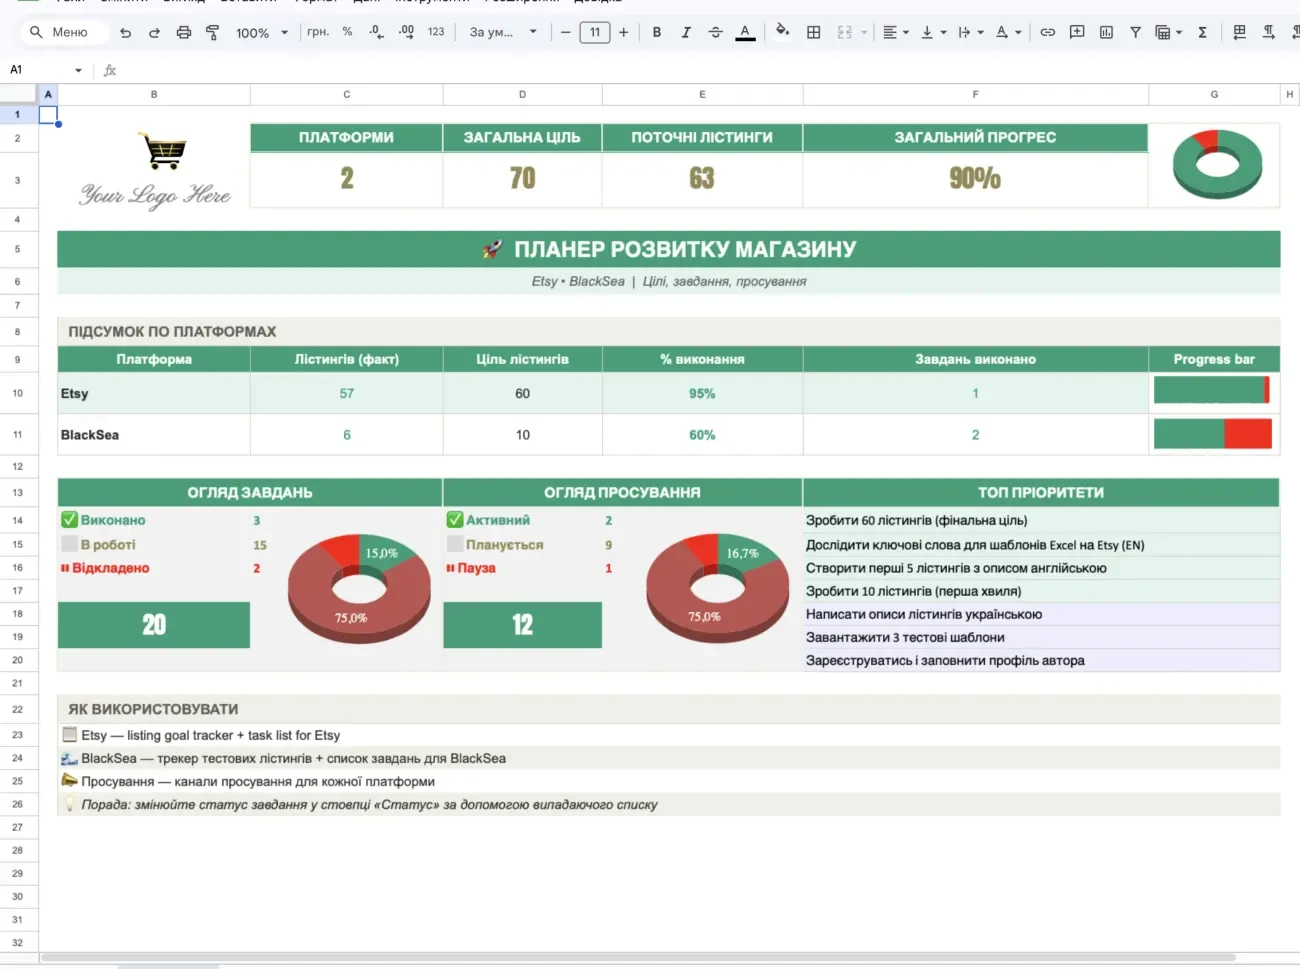Format as percent (%)

[347, 32]
